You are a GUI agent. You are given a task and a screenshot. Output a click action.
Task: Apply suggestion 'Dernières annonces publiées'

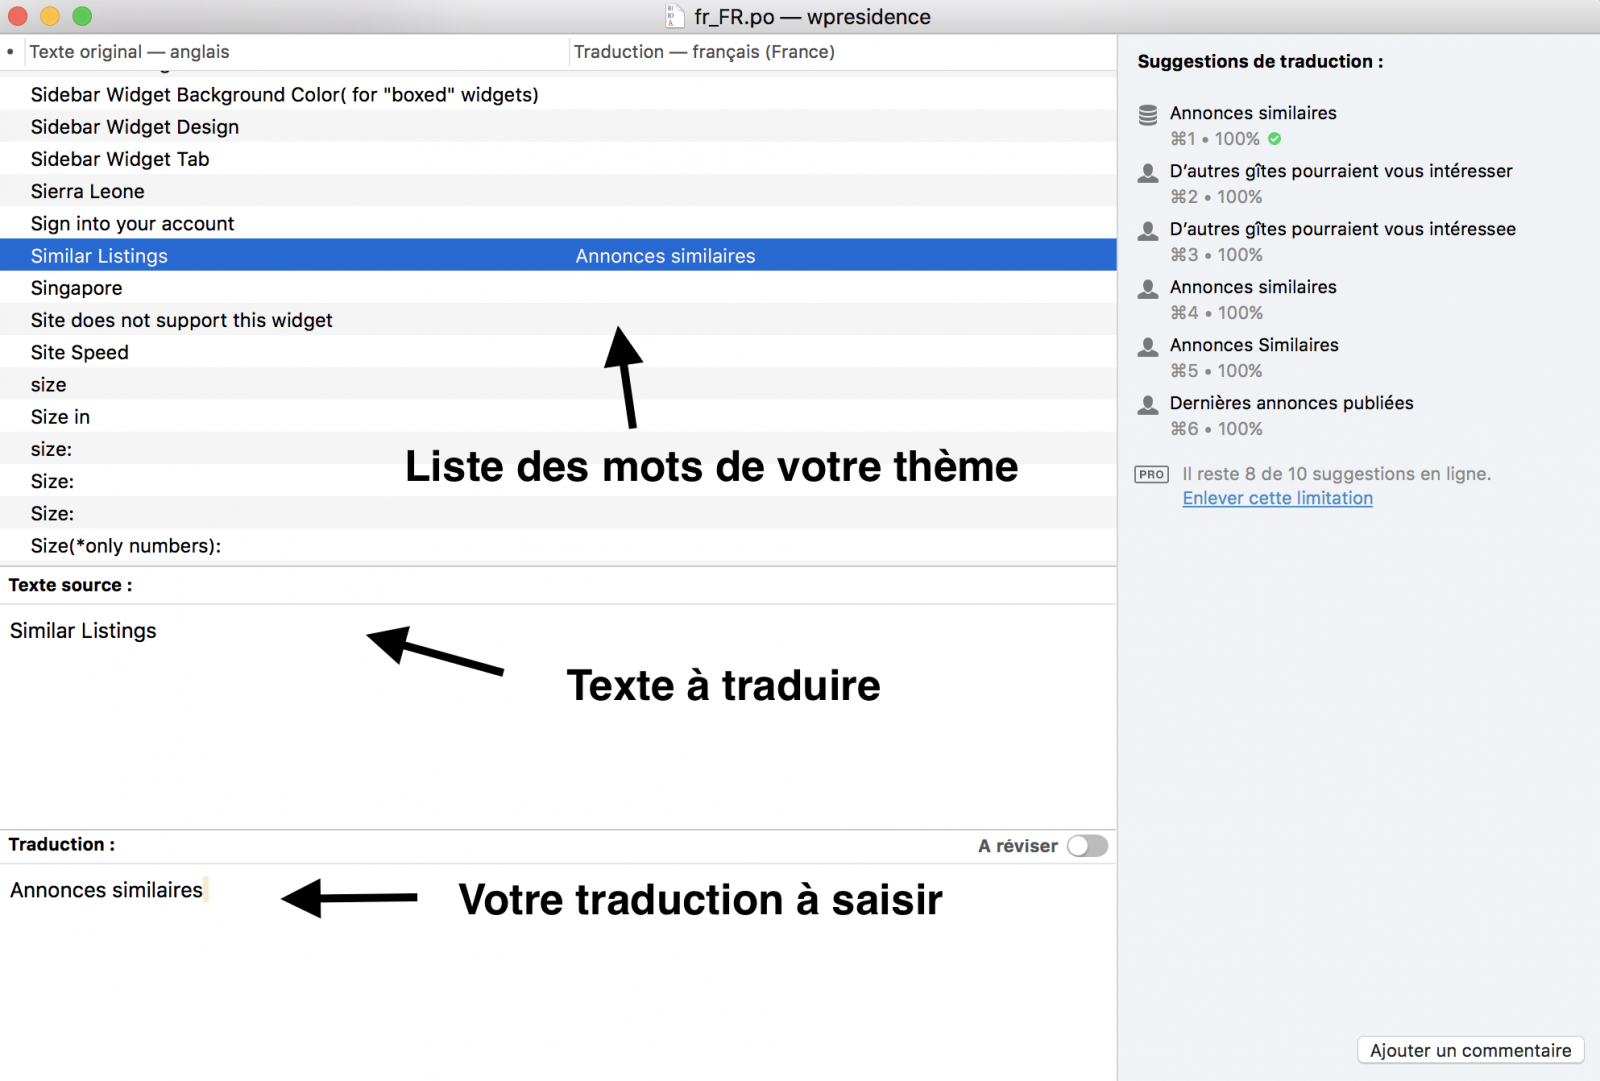tap(1291, 415)
